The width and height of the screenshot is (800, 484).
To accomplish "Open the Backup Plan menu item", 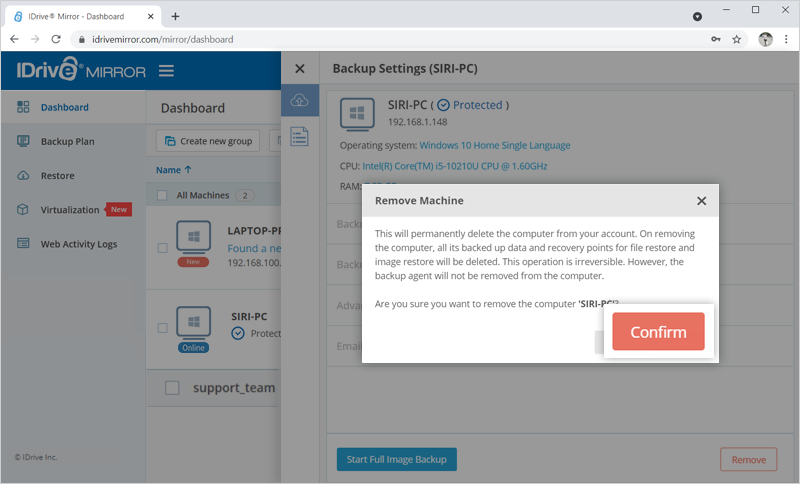I will (67, 141).
